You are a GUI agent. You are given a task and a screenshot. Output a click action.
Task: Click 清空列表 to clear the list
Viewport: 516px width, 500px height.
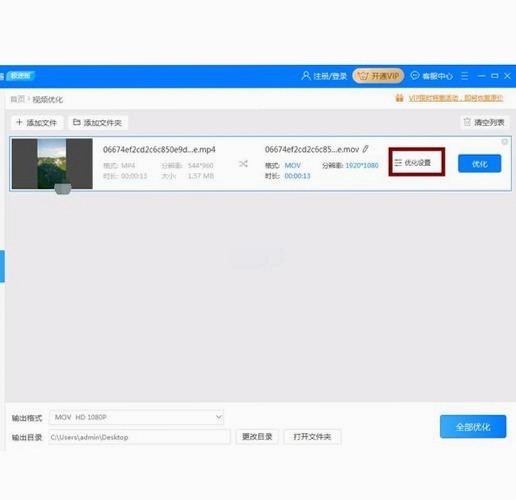pos(485,122)
